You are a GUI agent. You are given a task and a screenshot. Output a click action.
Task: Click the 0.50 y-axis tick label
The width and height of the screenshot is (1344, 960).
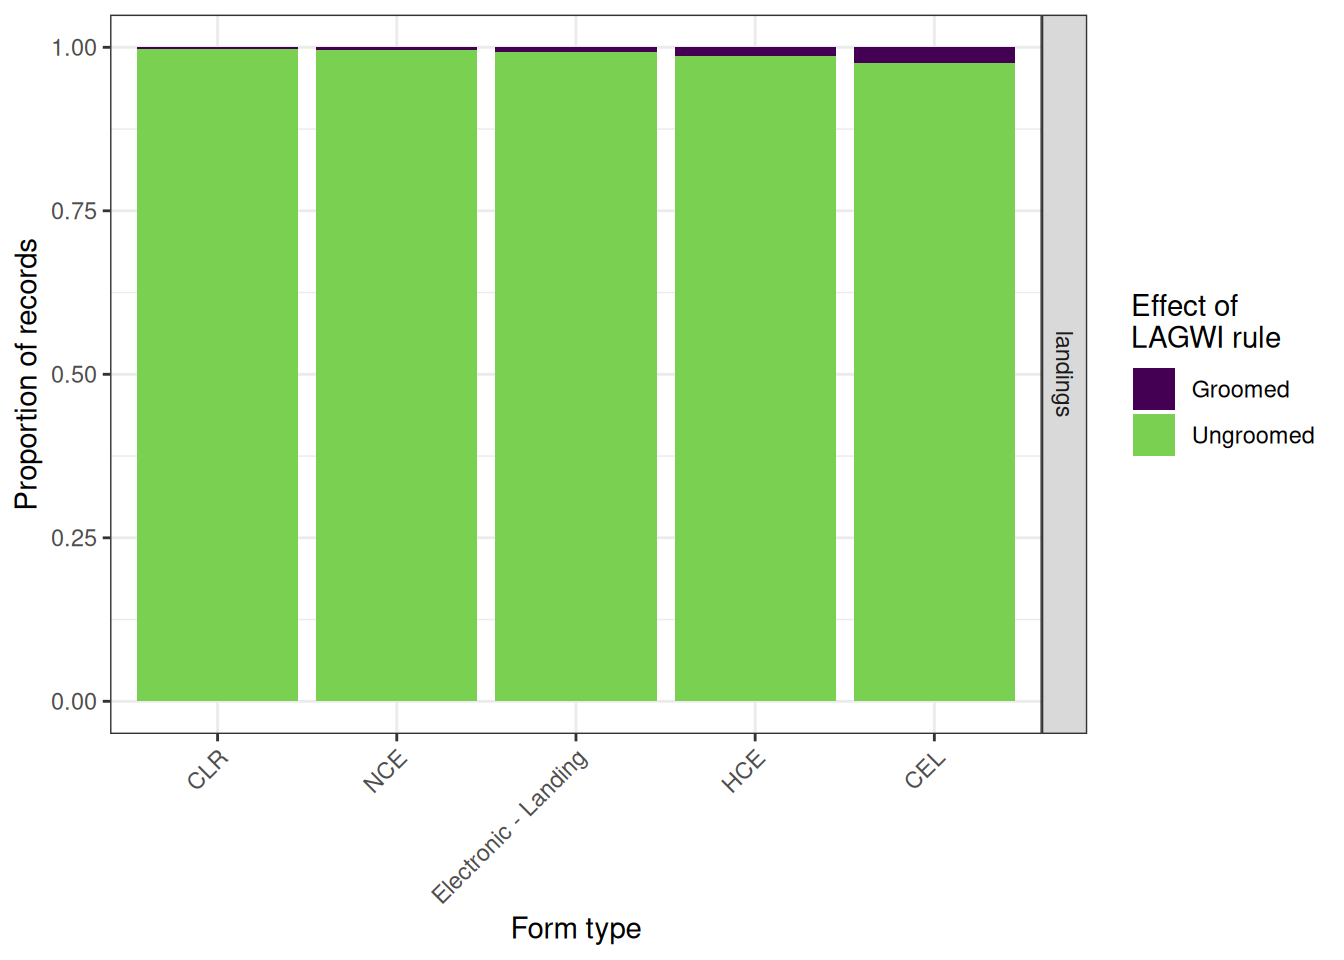(x=74, y=374)
